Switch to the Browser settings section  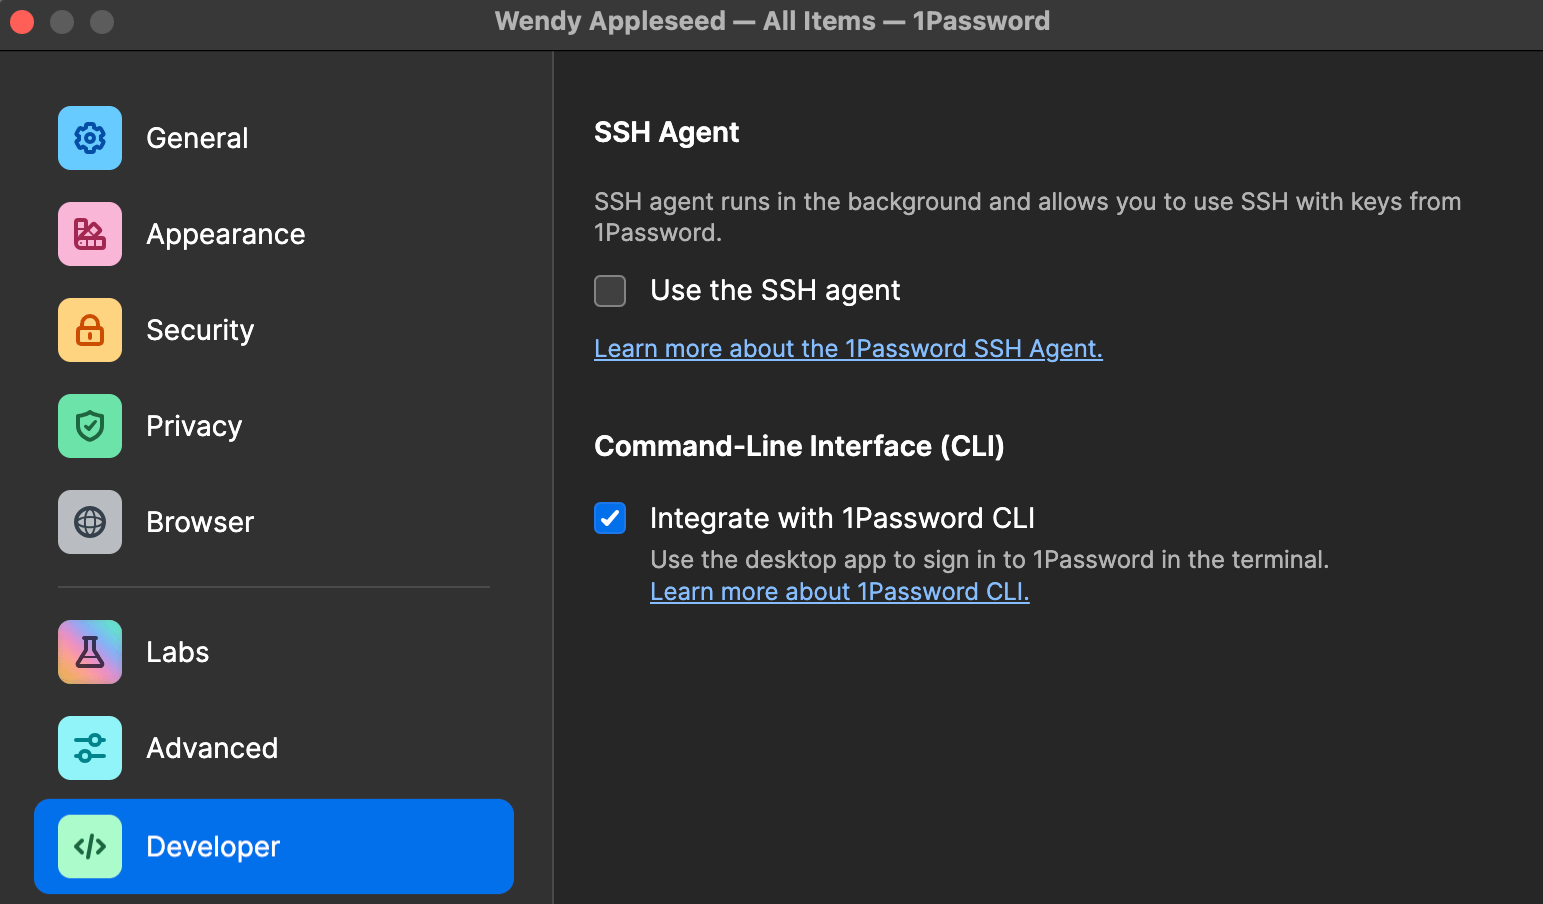200,521
